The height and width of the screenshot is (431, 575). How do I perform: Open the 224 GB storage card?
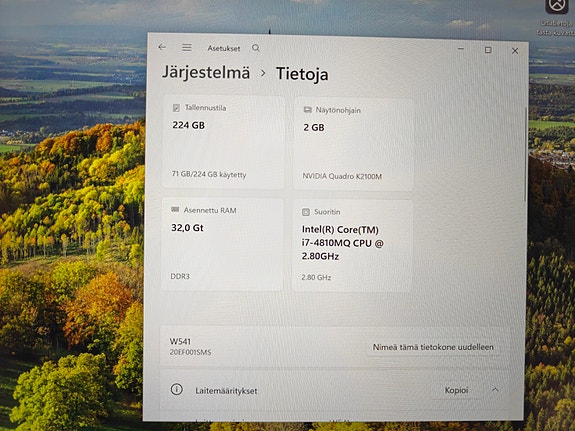(x=223, y=142)
